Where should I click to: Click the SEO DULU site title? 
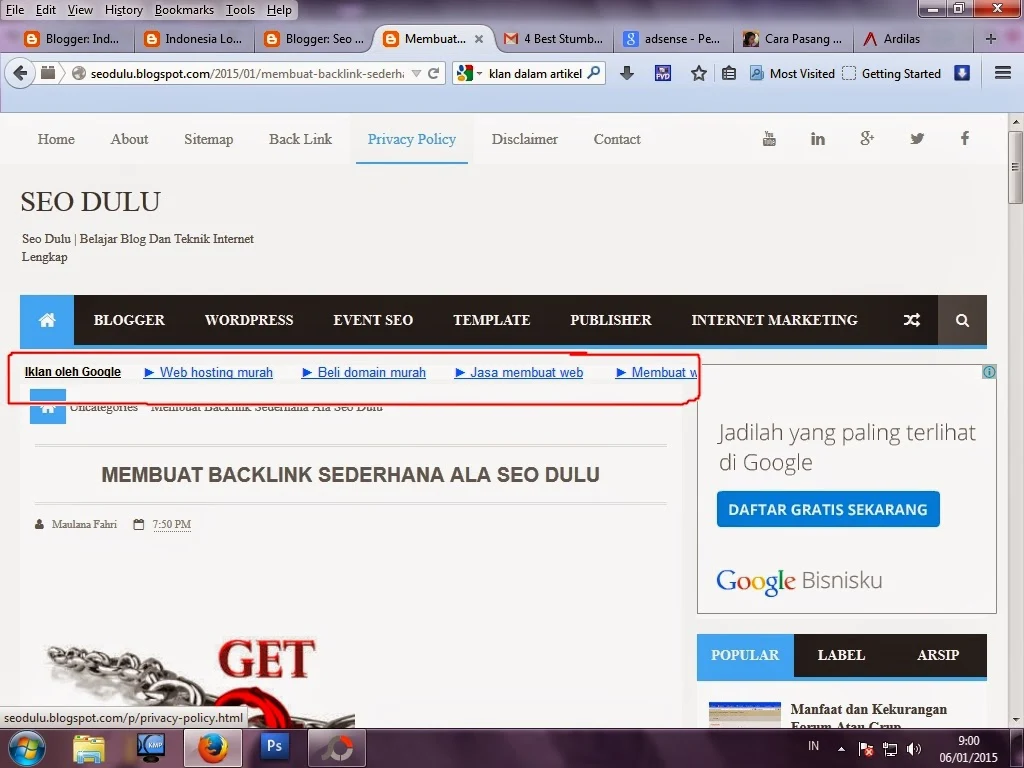[90, 202]
